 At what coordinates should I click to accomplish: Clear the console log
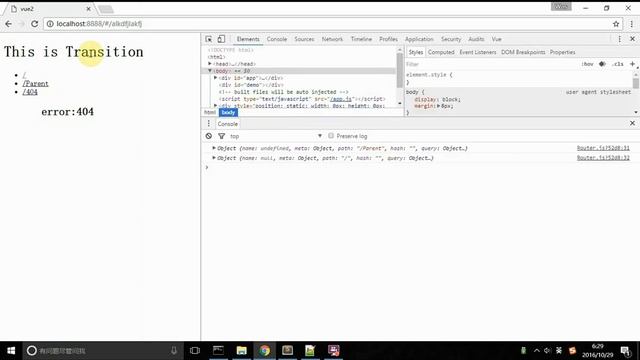[x=209, y=136]
